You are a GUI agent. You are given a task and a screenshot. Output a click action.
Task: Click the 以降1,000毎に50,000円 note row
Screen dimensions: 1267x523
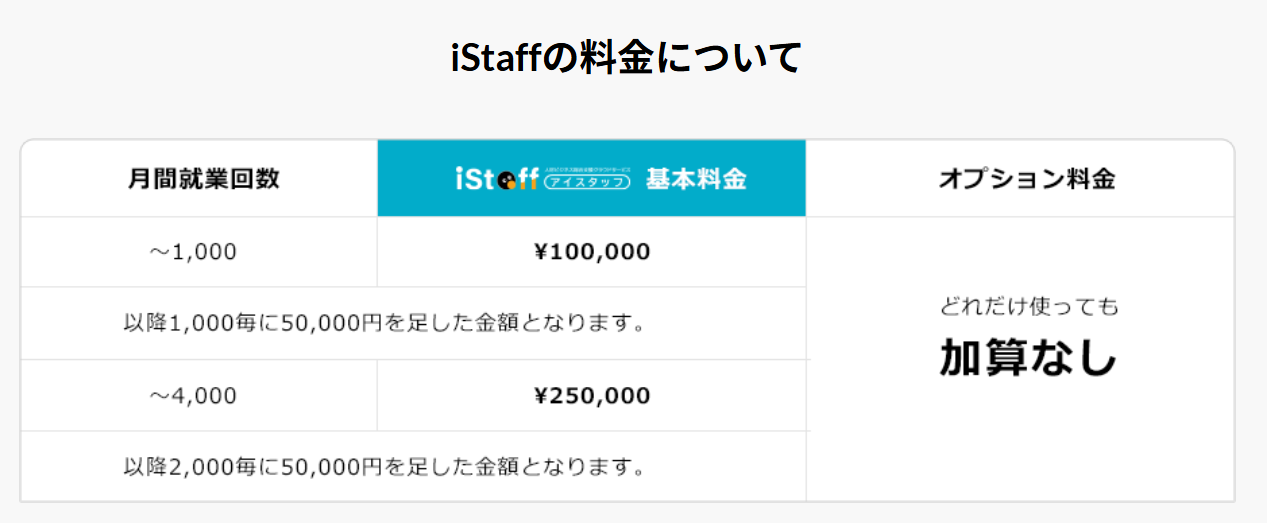pos(414,323)
